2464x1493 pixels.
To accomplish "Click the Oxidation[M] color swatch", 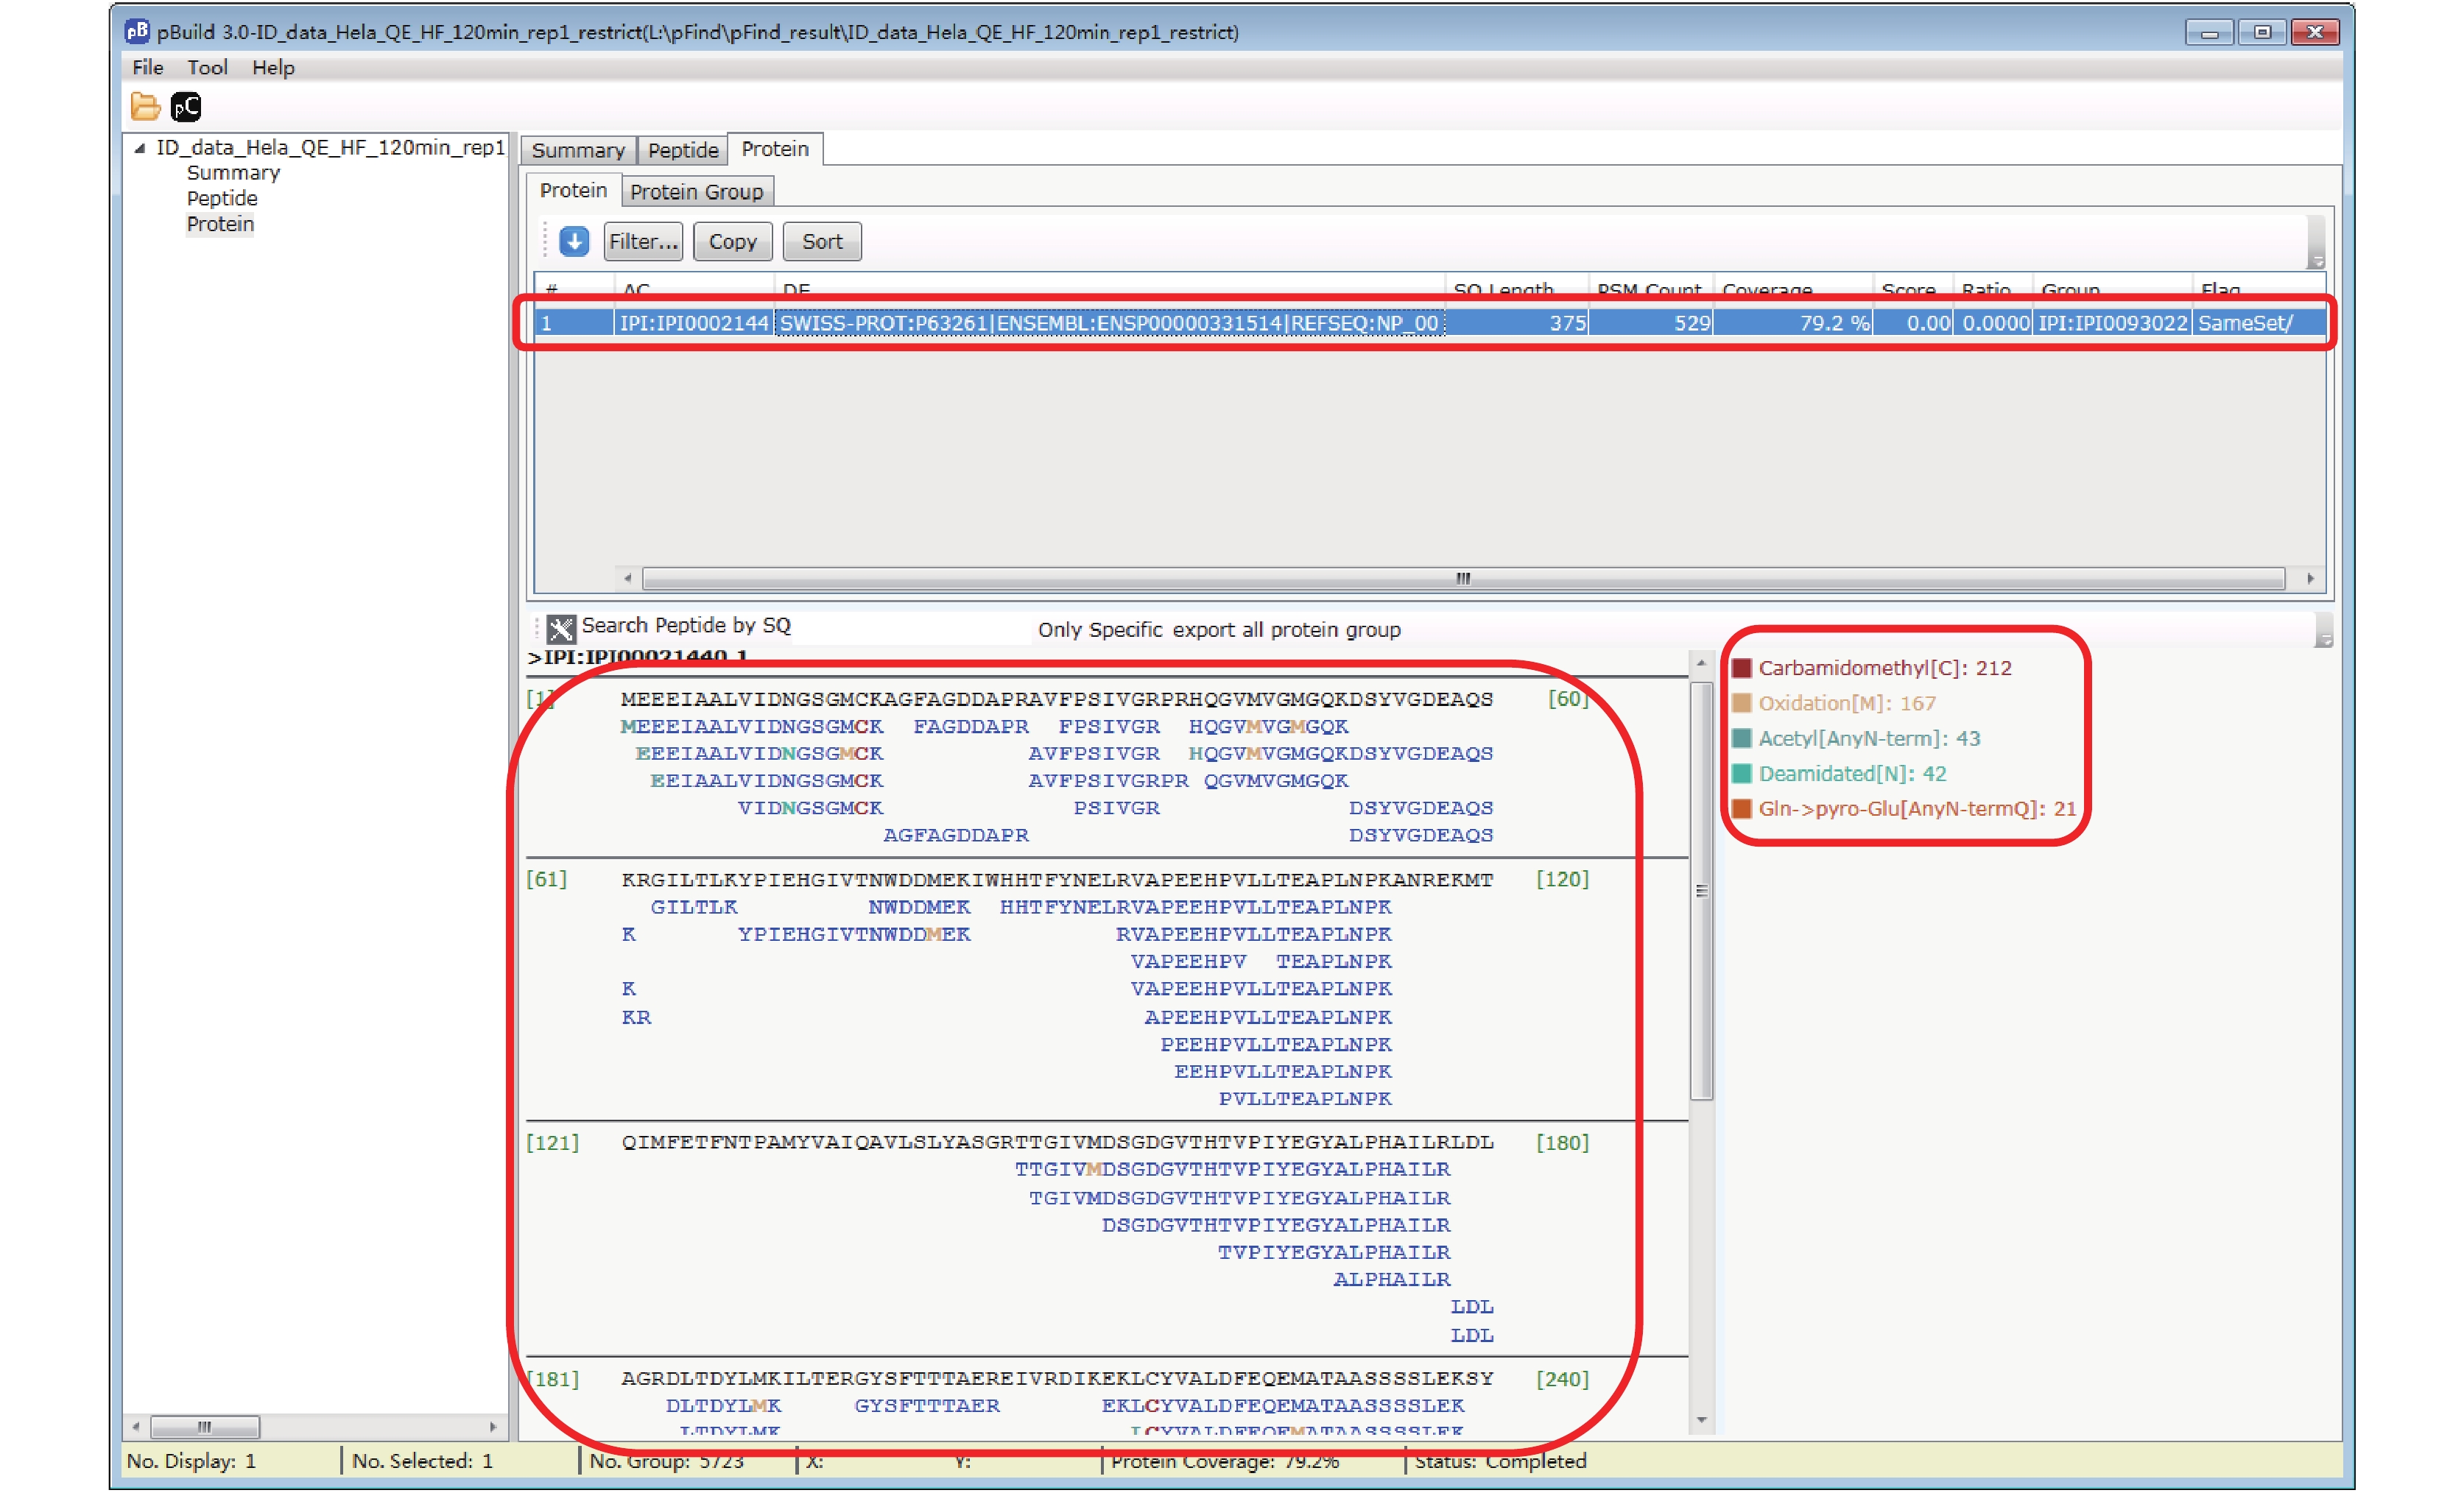I will 1742,703.
